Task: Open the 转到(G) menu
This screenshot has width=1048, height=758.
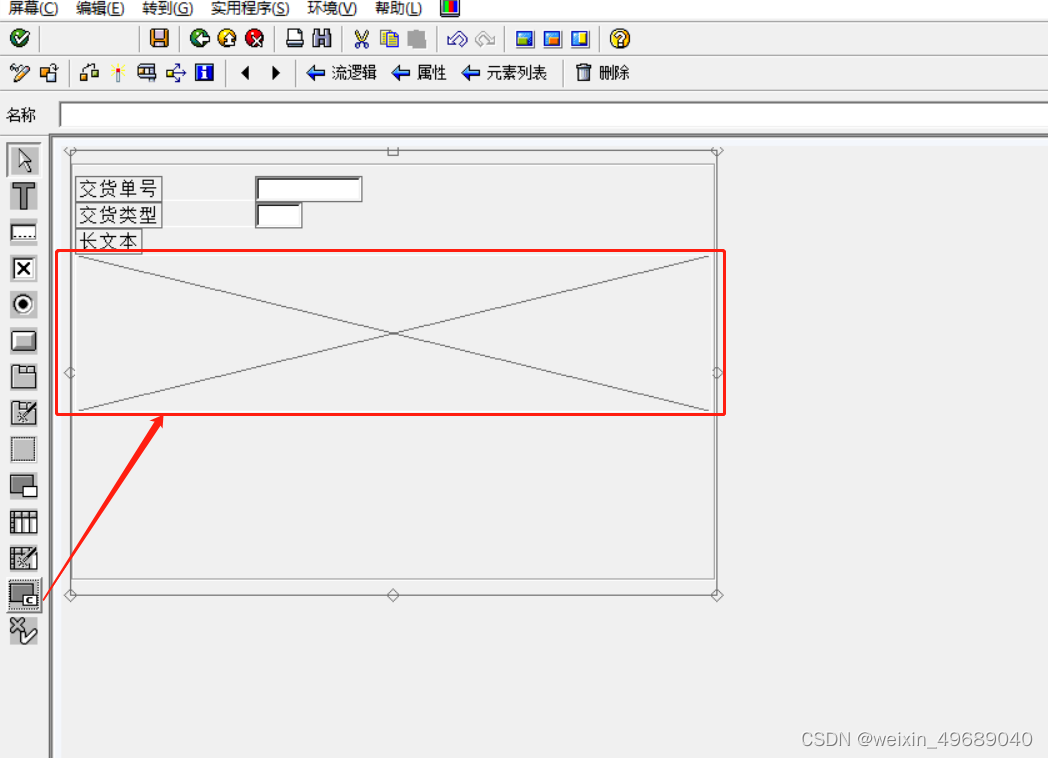Action: pyautogui.click(x=168, y=8)
